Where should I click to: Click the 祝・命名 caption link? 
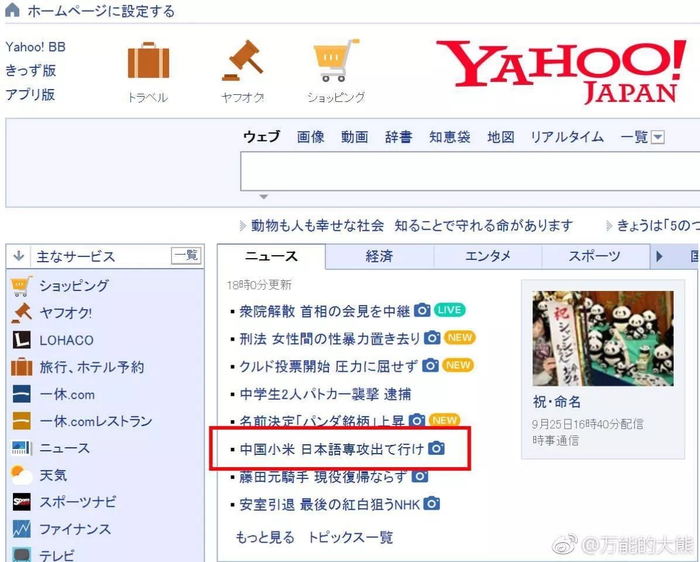[557, 402]
